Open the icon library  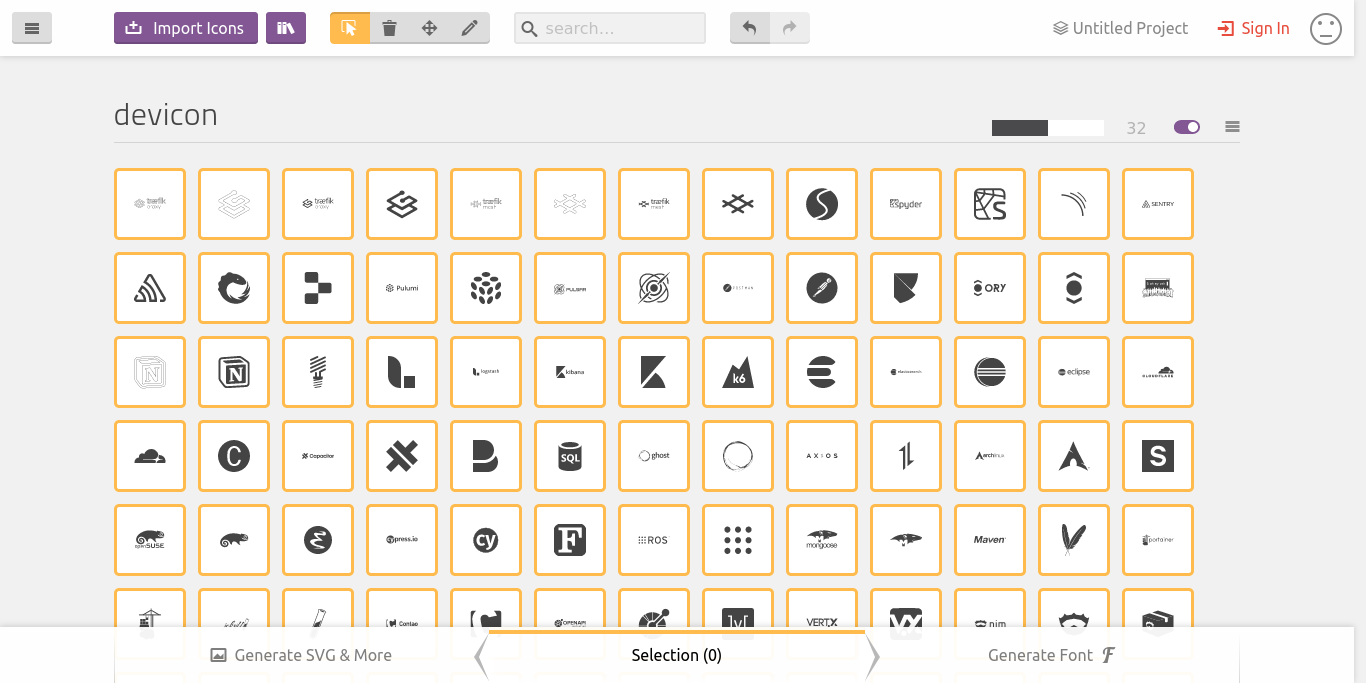coord(286,28)
